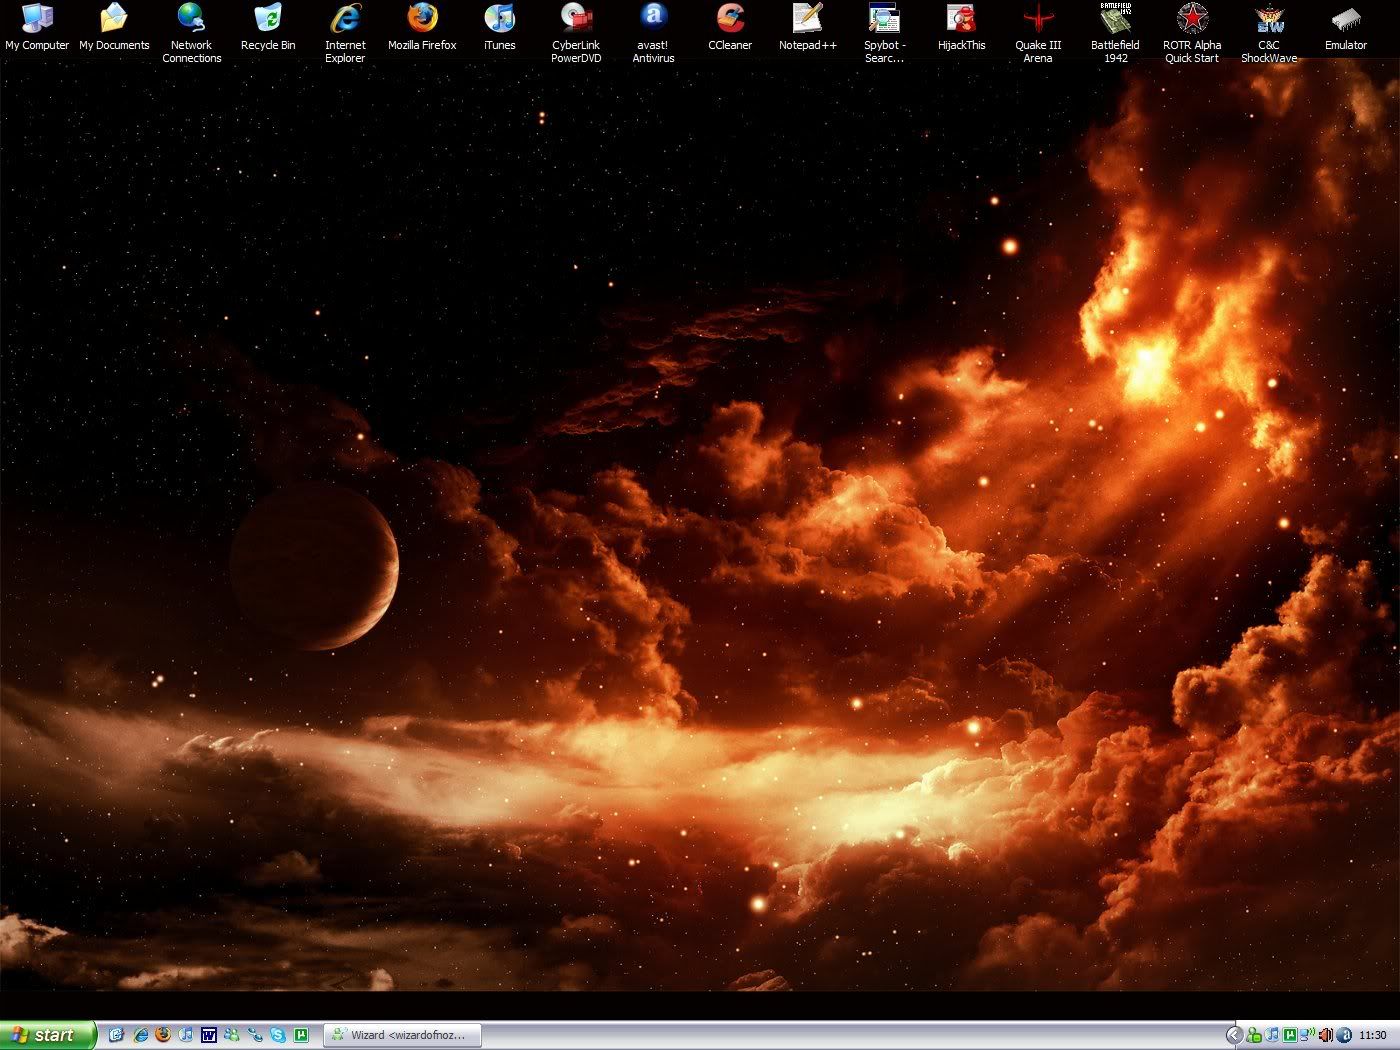The image size is (1400, 1050).
Task: Click the C&C ShockWave desktop icon
Action: click(x=1269, y=33)
